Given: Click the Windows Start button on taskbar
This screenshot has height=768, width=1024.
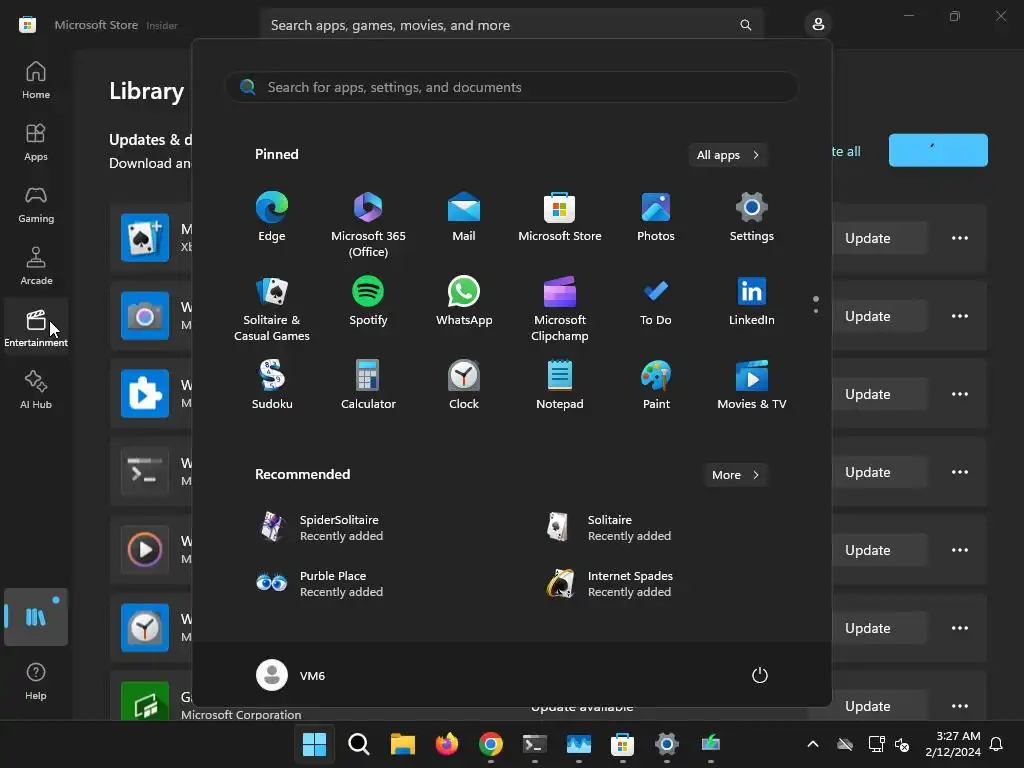Looking at the screenshot, I should (314, 744).
